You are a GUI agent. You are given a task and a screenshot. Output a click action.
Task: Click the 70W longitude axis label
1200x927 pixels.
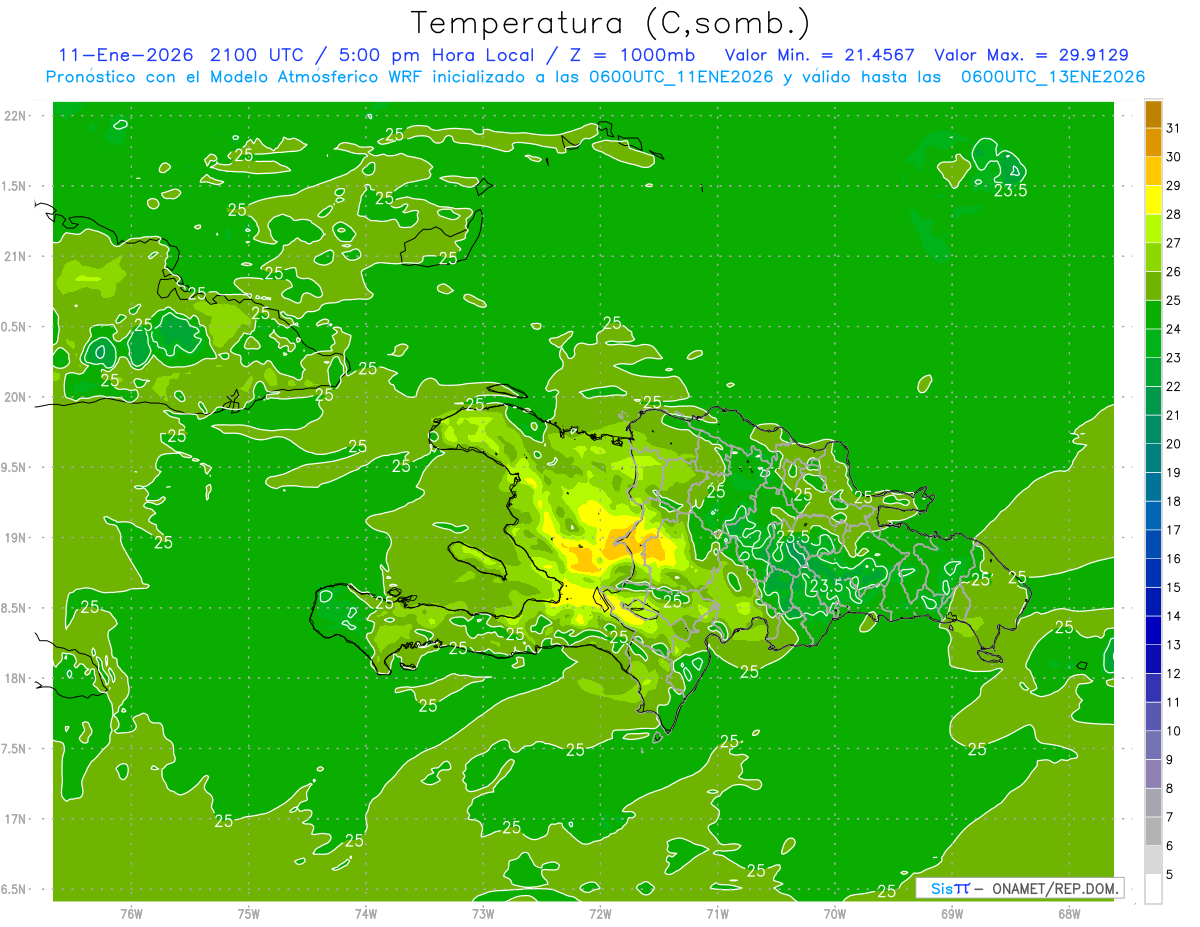(835, 913)
